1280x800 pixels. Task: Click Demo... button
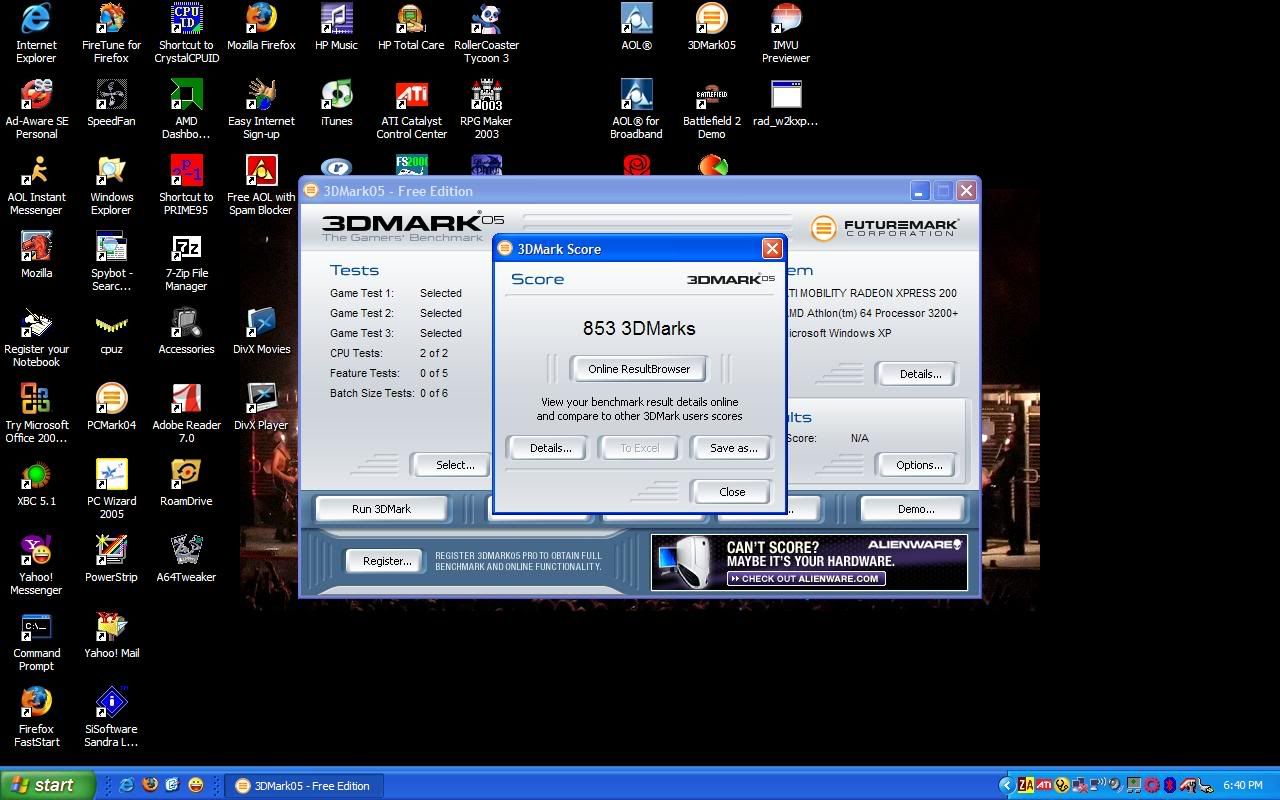pos(915,509)
